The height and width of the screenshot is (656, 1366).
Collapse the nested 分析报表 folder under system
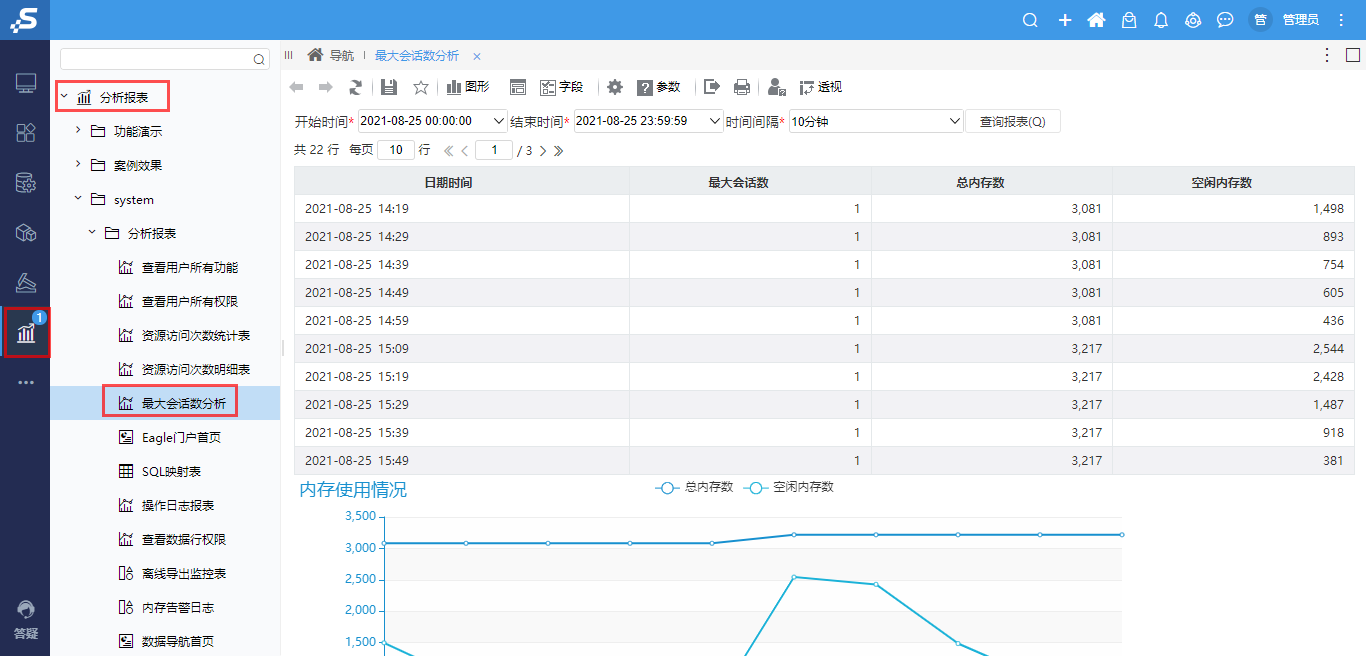[92, 233]
